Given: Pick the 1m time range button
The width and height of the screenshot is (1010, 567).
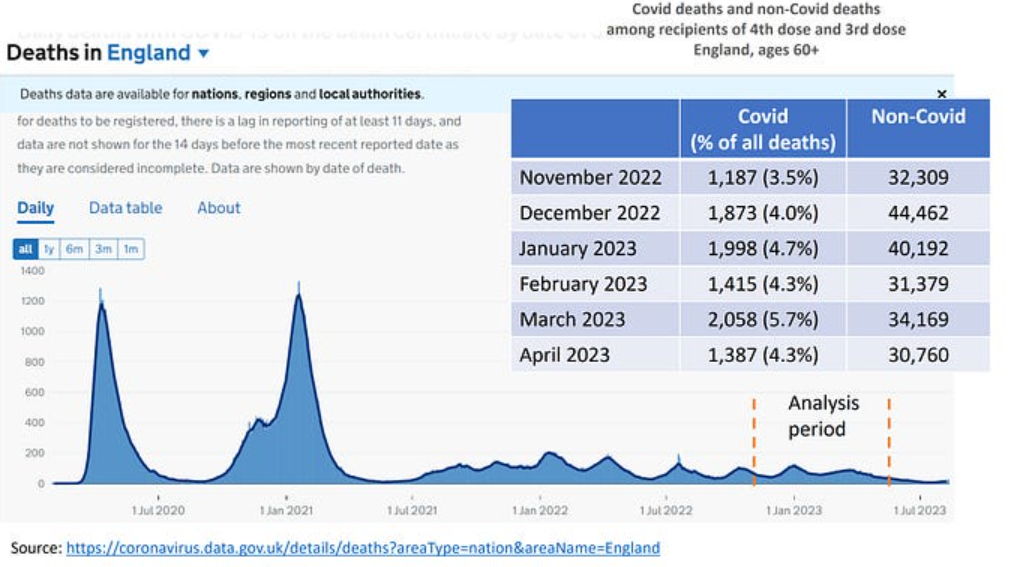Looking at the screenshot, I should (131, 249).
